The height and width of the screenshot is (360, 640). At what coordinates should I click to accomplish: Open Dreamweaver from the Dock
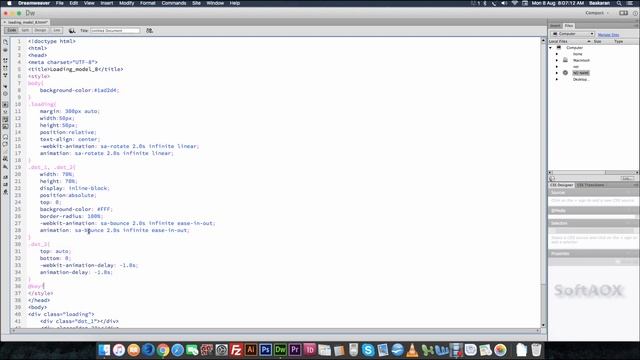[x=280, y=350]
